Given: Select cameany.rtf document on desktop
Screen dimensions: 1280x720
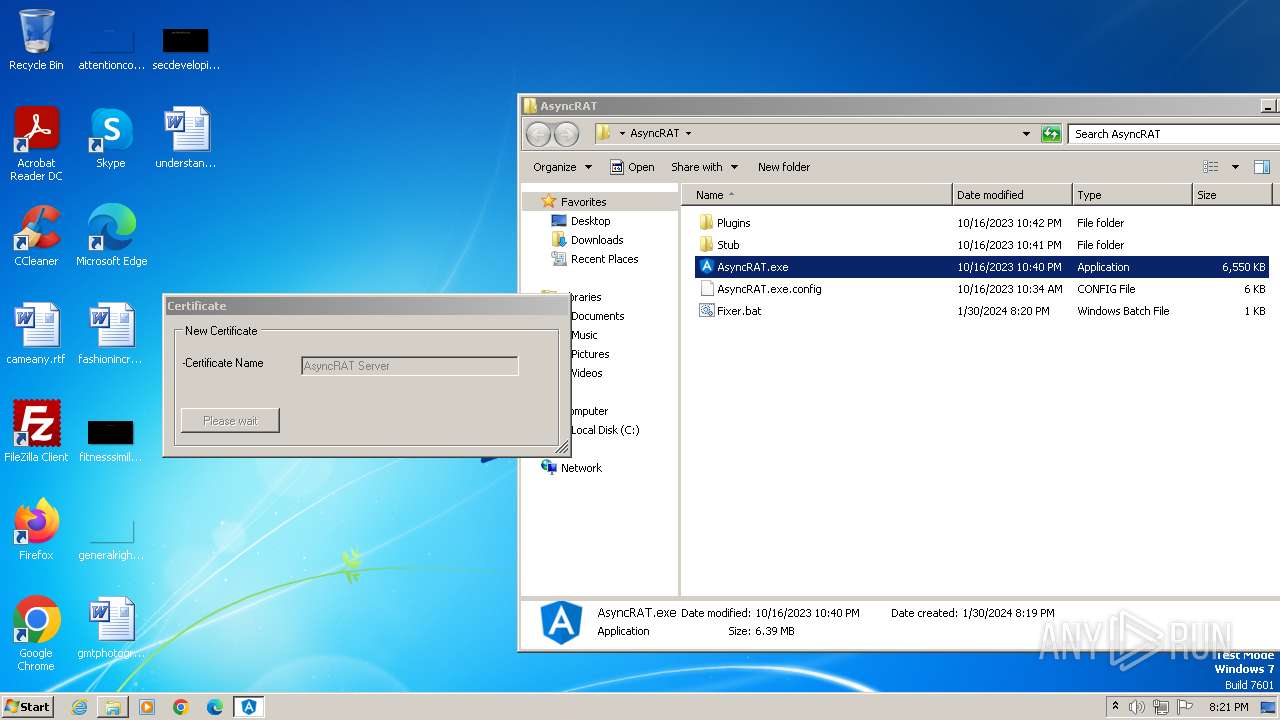Looking at the screenshot, I should (x=36, y=334).
